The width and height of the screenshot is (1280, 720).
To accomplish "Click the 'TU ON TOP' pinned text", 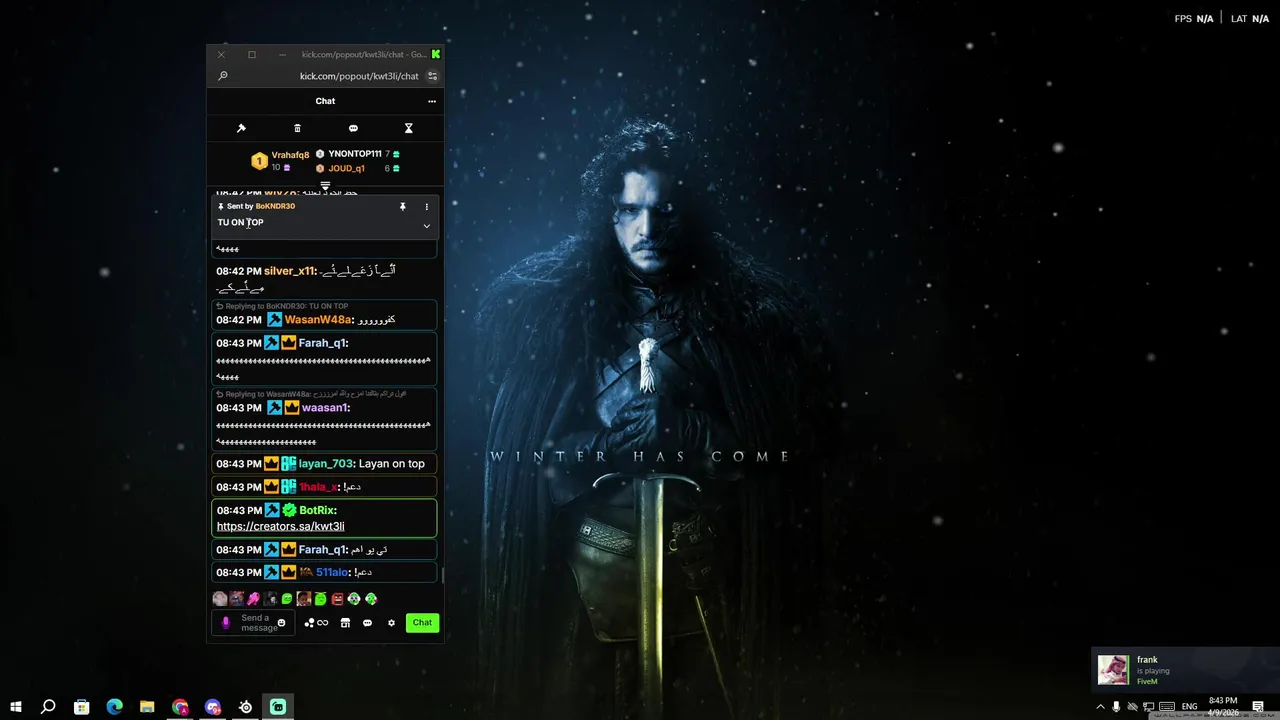I will [241, 223].
